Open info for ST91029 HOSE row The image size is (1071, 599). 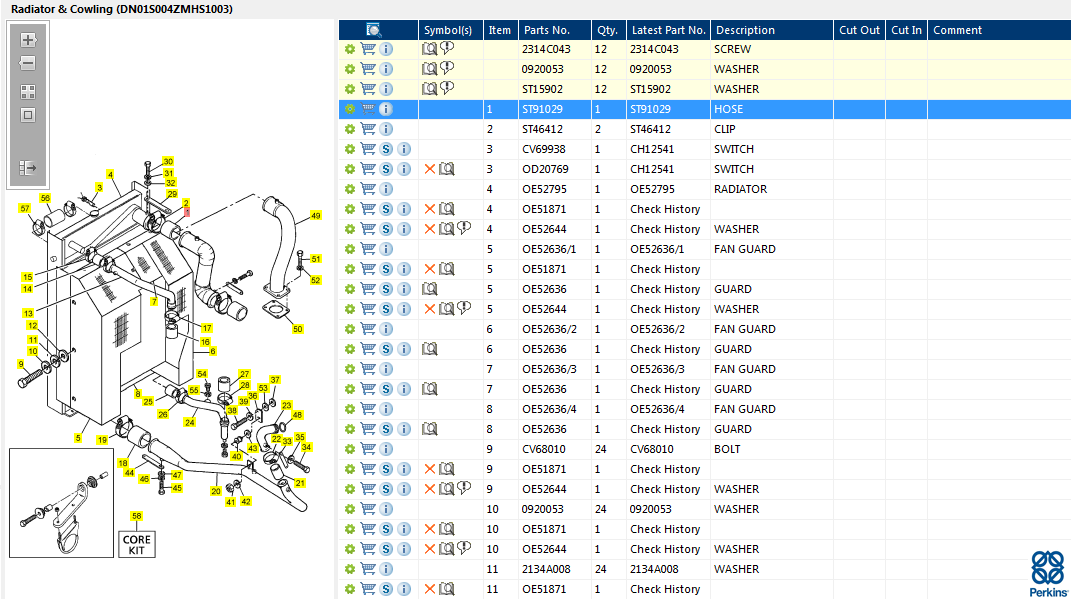point(386,109)
